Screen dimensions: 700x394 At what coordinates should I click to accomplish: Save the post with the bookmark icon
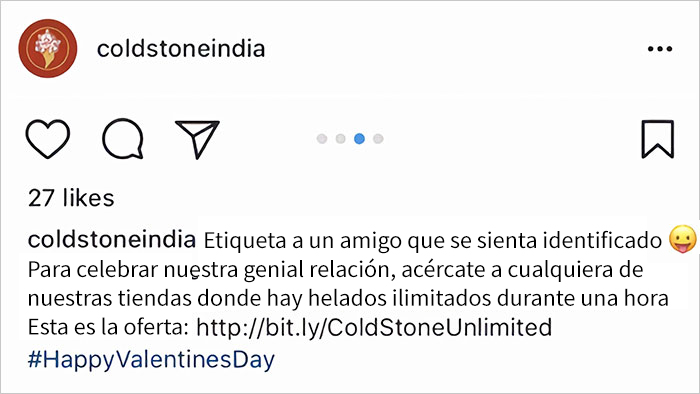click(658, 139)
